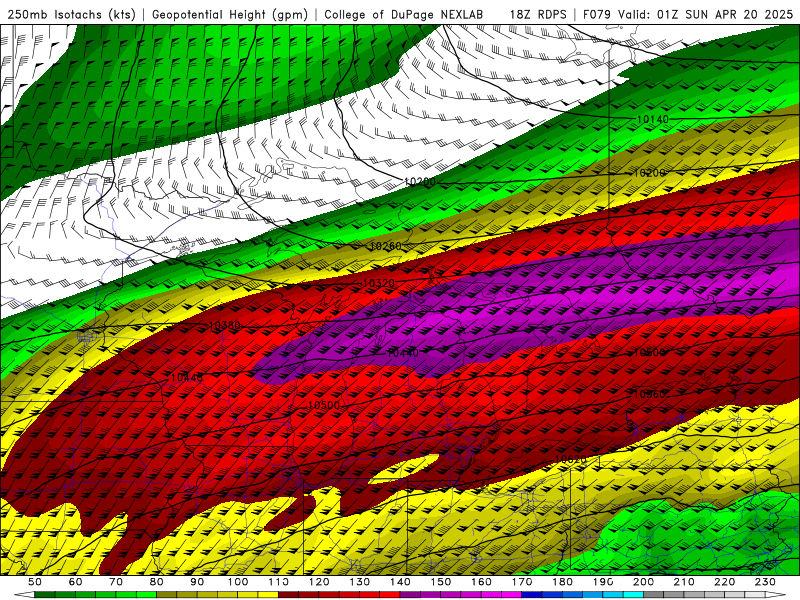Image resolution: width=800 pixels, height=600 pixels.
Task: Click the '190' value on the color scale
Action: coord(603,582)
